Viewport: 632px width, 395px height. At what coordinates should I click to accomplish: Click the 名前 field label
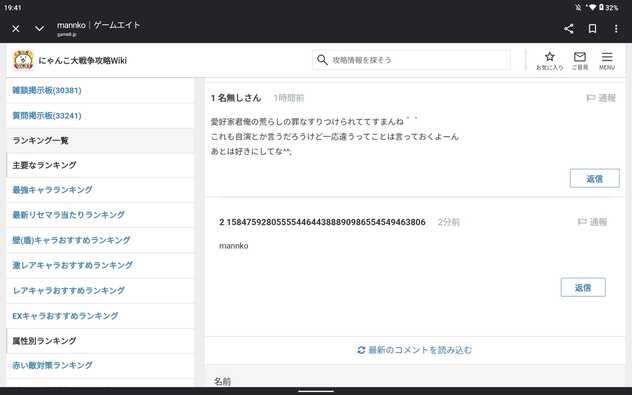(x=222, y=381)
